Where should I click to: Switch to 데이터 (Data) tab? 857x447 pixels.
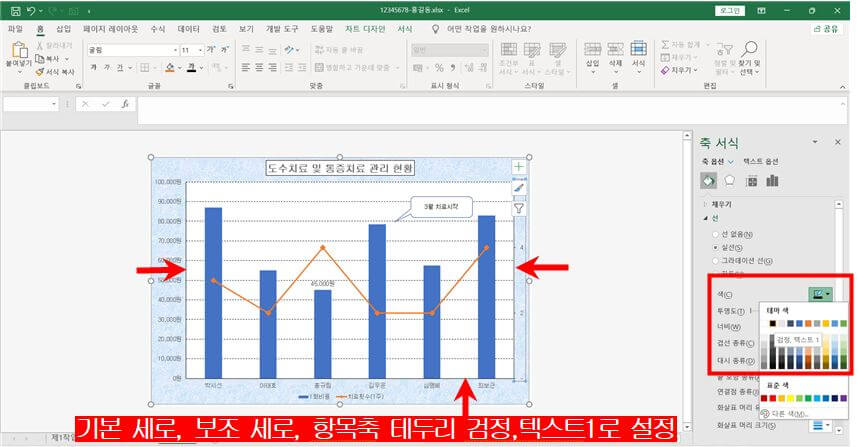point(189,29)
